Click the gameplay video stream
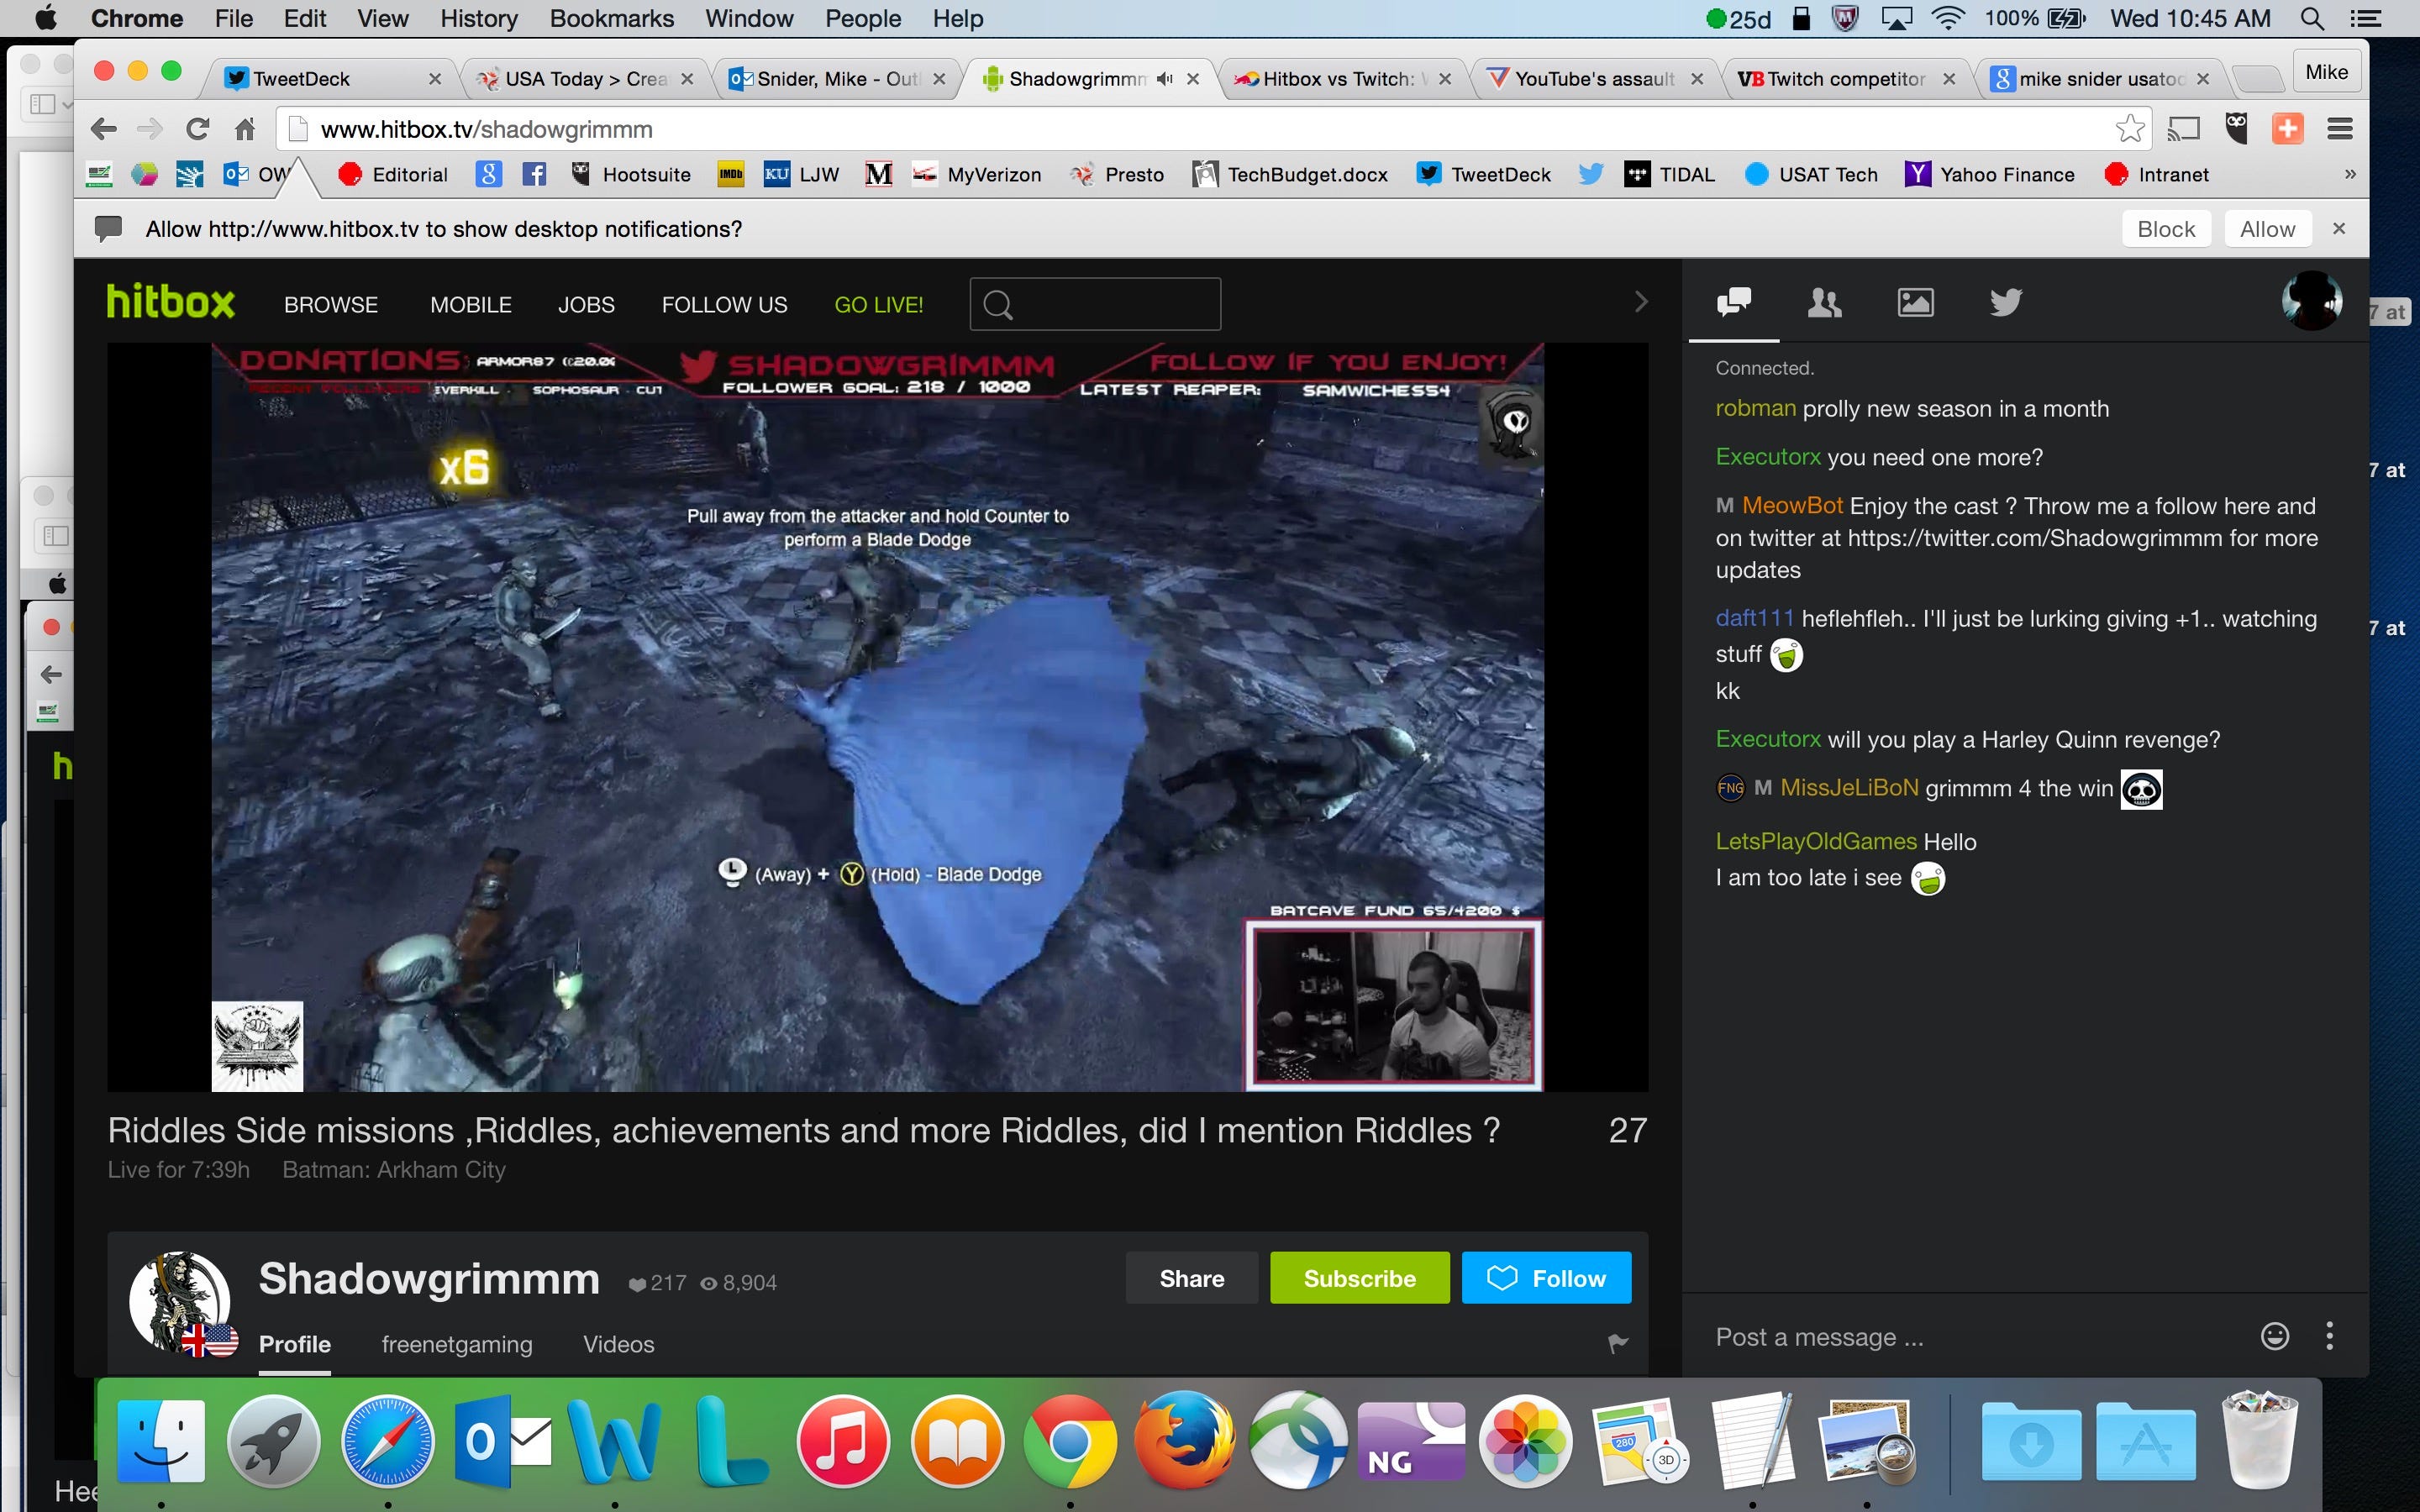This screenshot has width=2420, height=1512. (877, 717)
